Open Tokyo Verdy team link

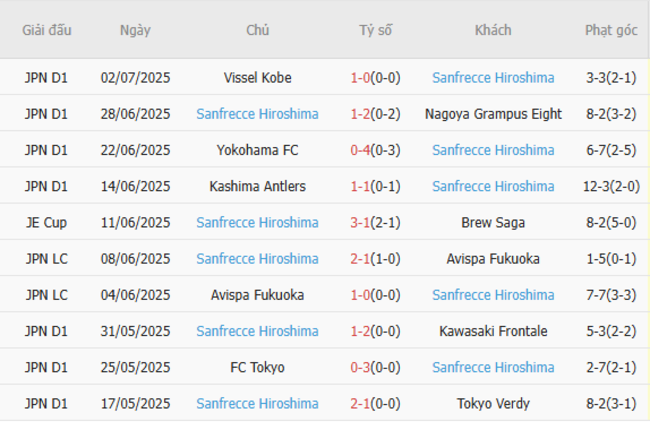493,403
